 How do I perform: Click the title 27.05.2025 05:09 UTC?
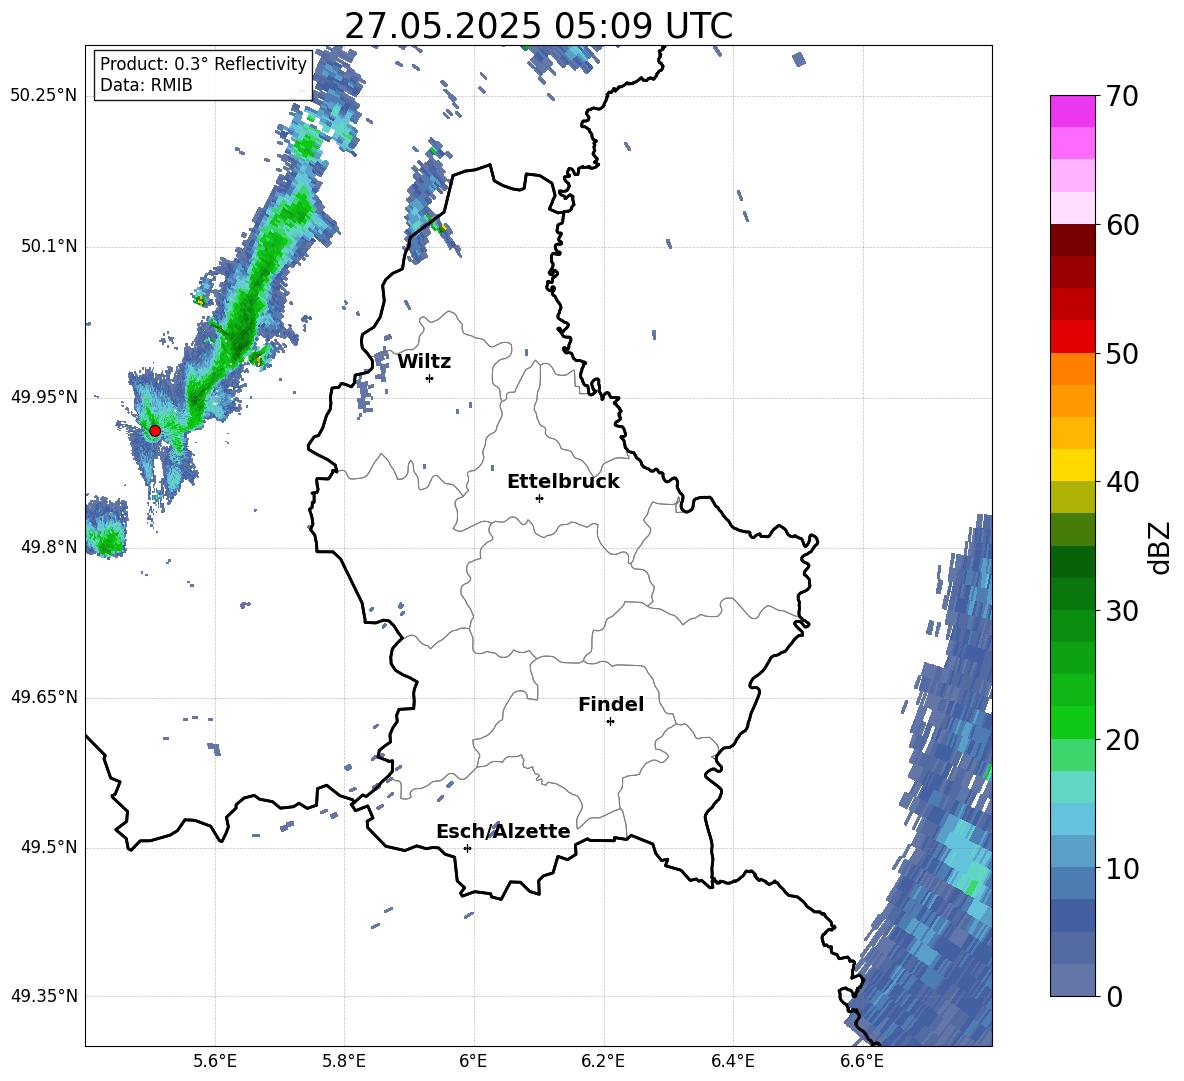(x=538, y=26)
